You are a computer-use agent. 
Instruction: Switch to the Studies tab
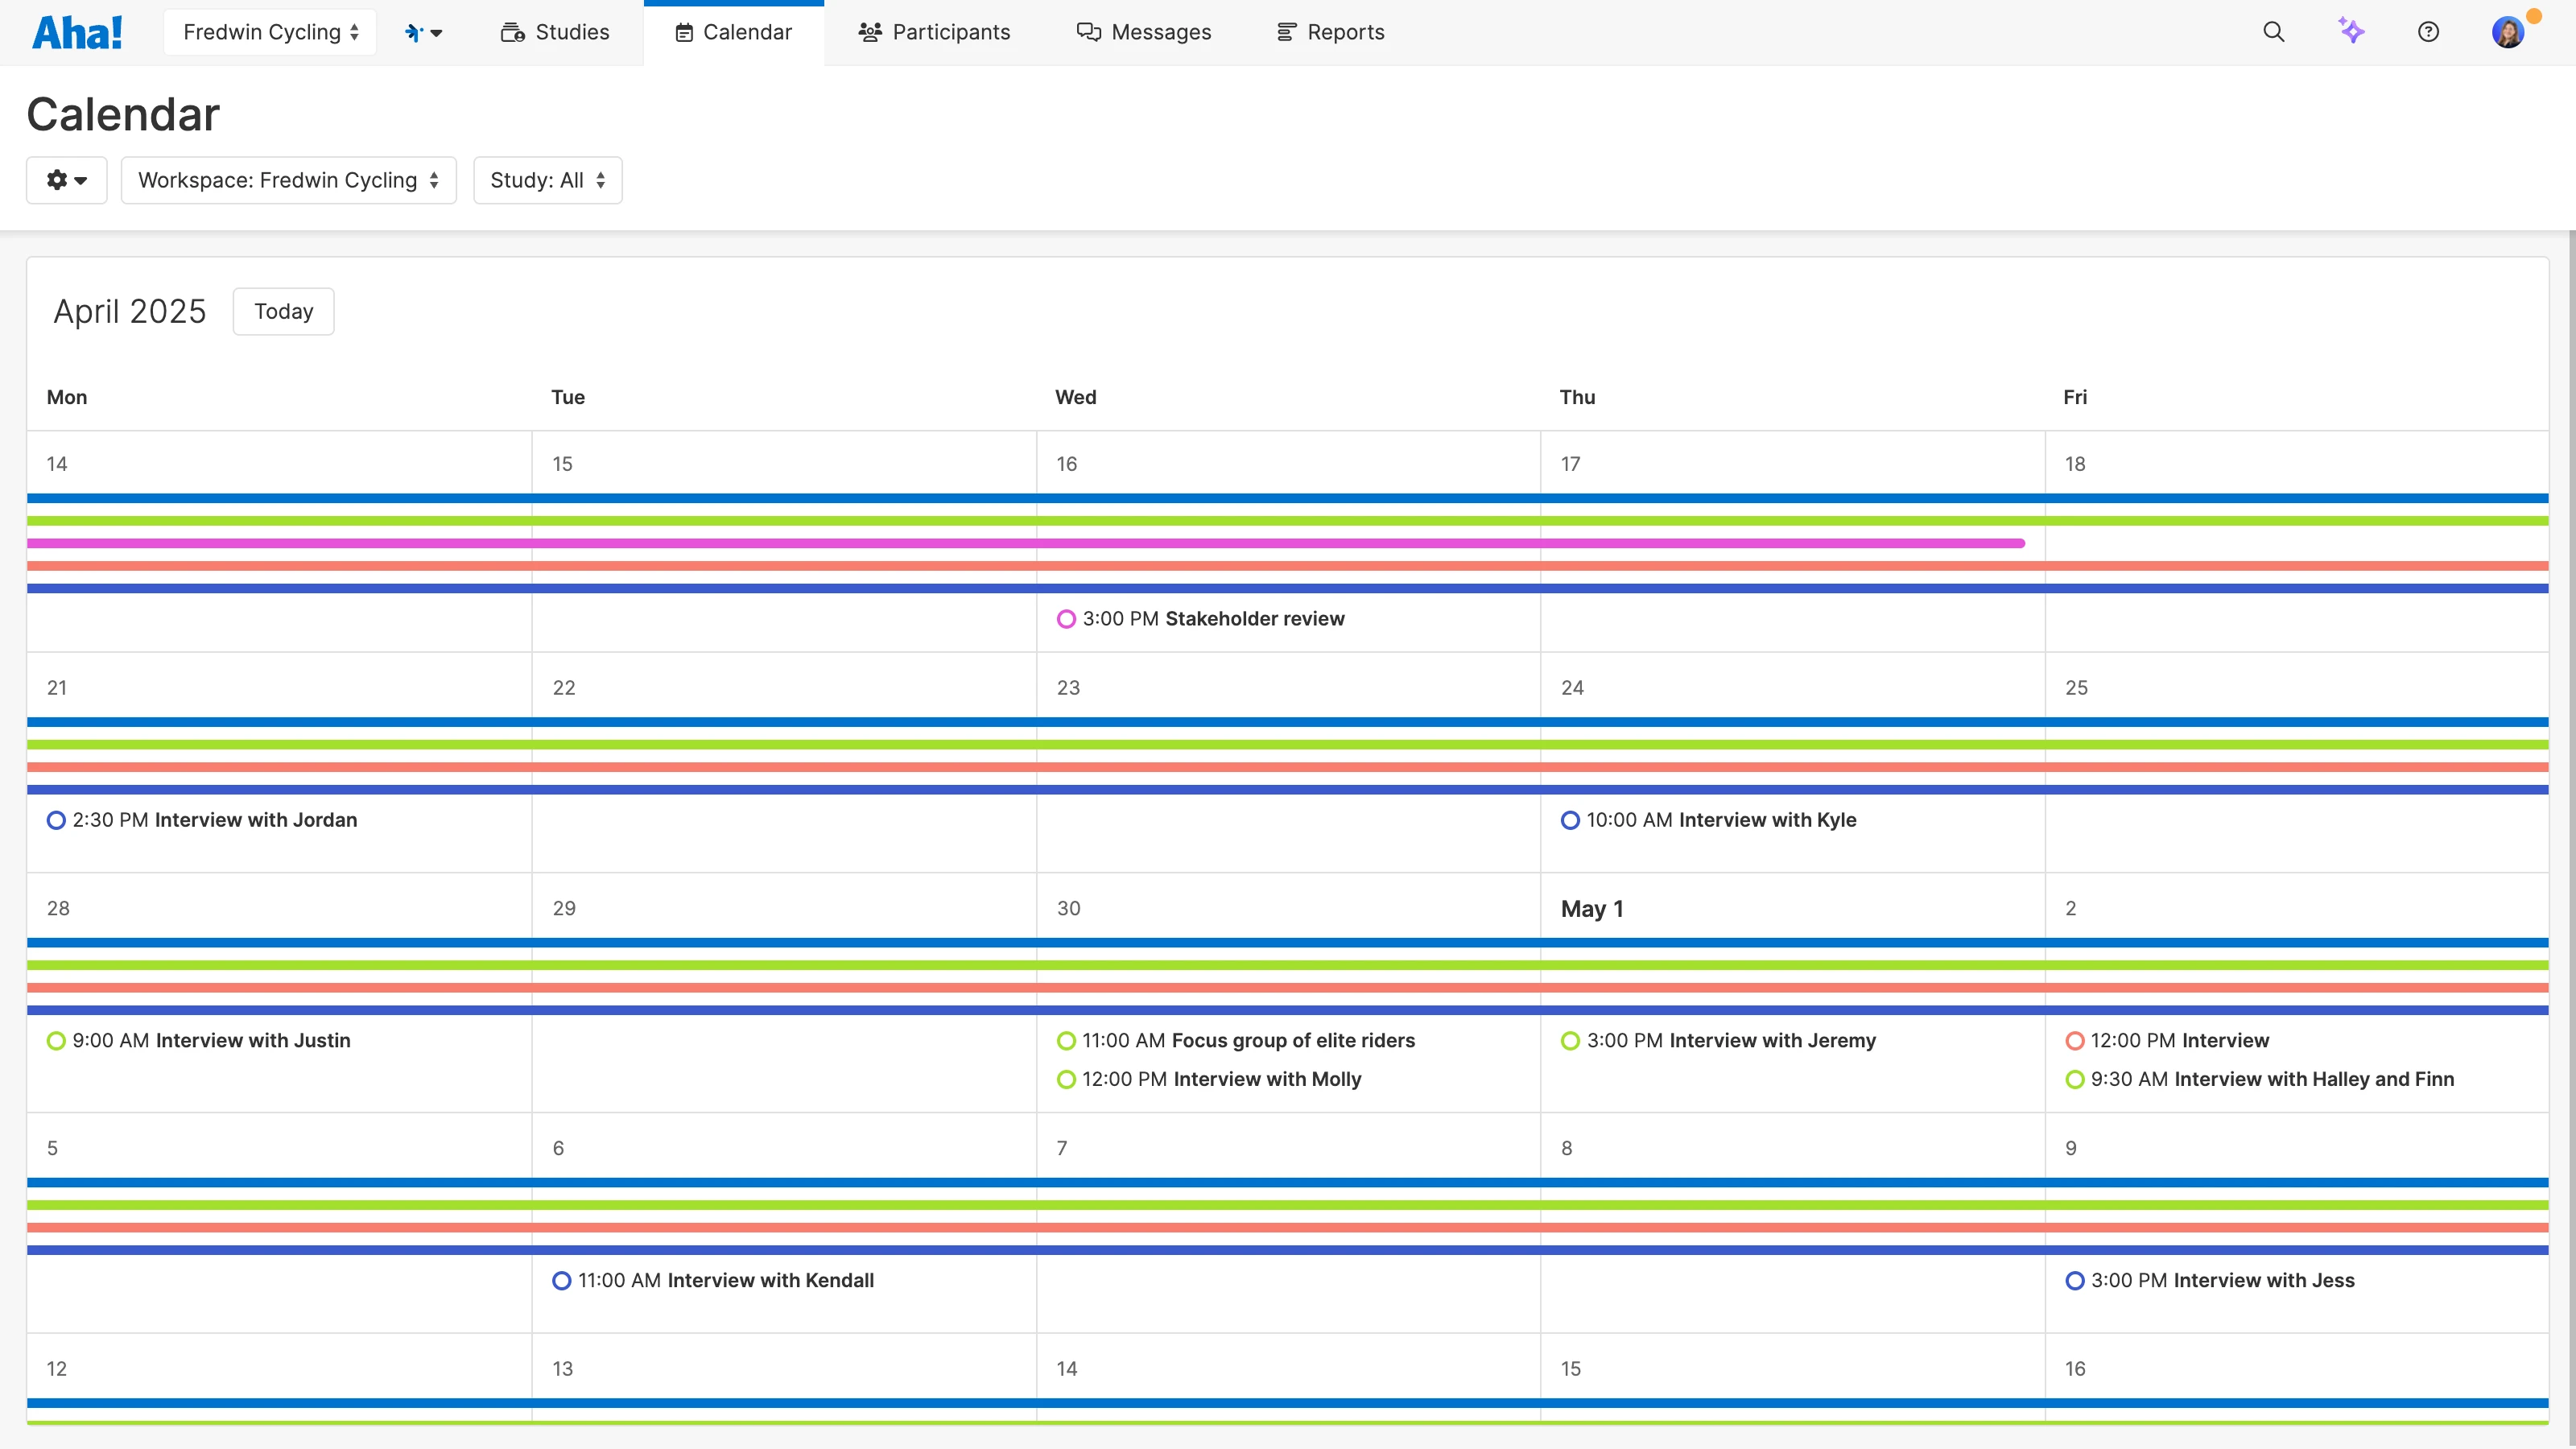tap(555, 32)
